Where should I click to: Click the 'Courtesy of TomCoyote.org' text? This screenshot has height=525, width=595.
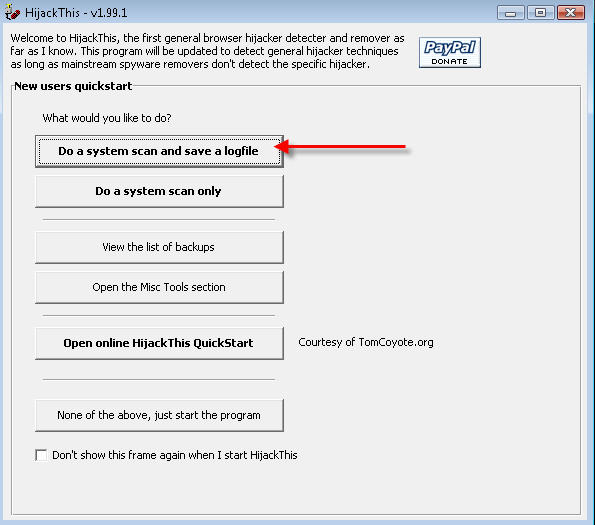pyautogui.click(x=366, y=342)
